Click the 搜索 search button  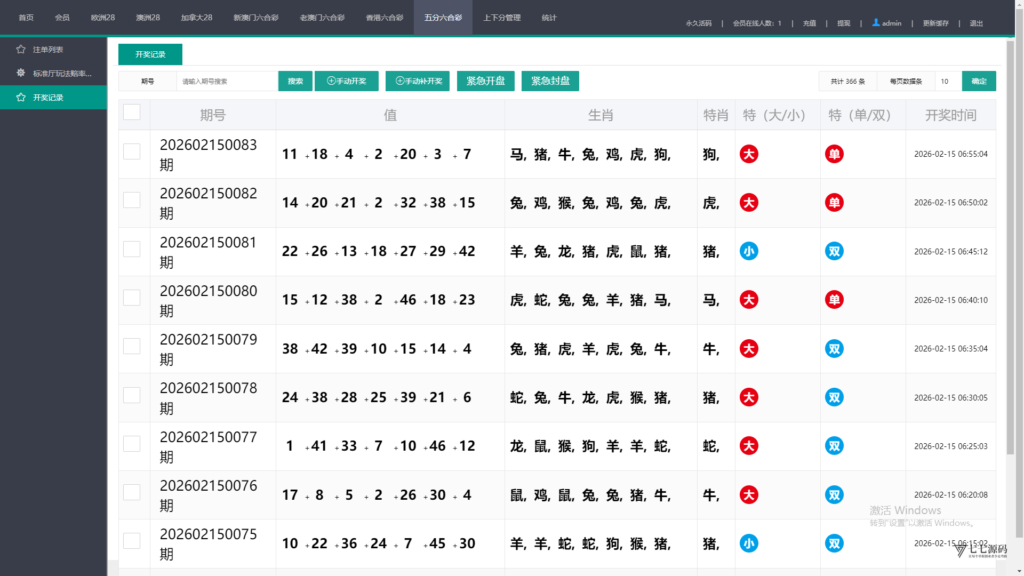[x=295, y=82]
